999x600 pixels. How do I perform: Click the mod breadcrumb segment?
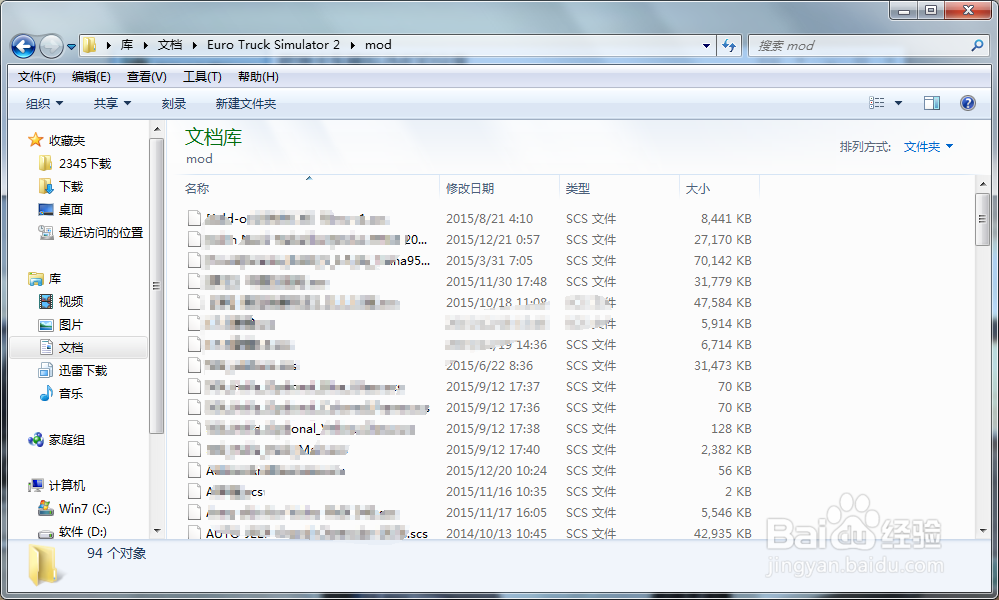378,45
